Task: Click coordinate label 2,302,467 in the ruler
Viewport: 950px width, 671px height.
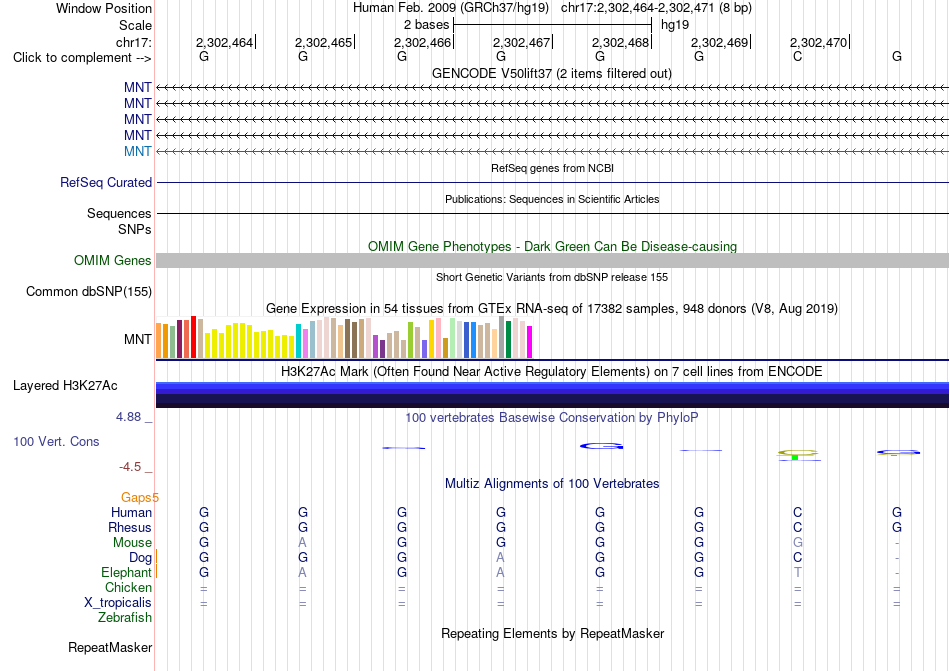Action: [x=521, y=42]
